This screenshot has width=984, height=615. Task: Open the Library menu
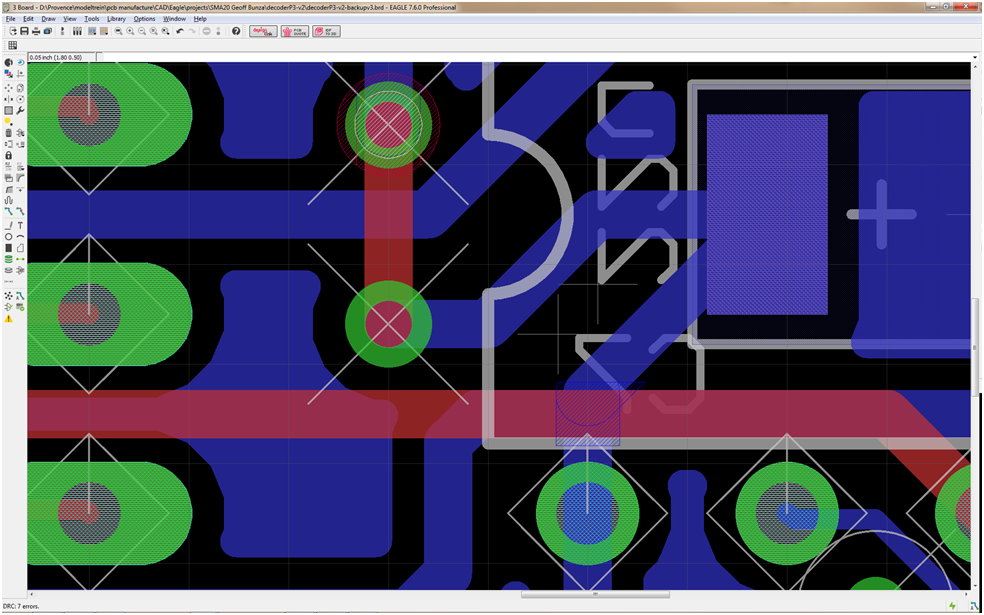pyautogui.click(x=117, y=19)
